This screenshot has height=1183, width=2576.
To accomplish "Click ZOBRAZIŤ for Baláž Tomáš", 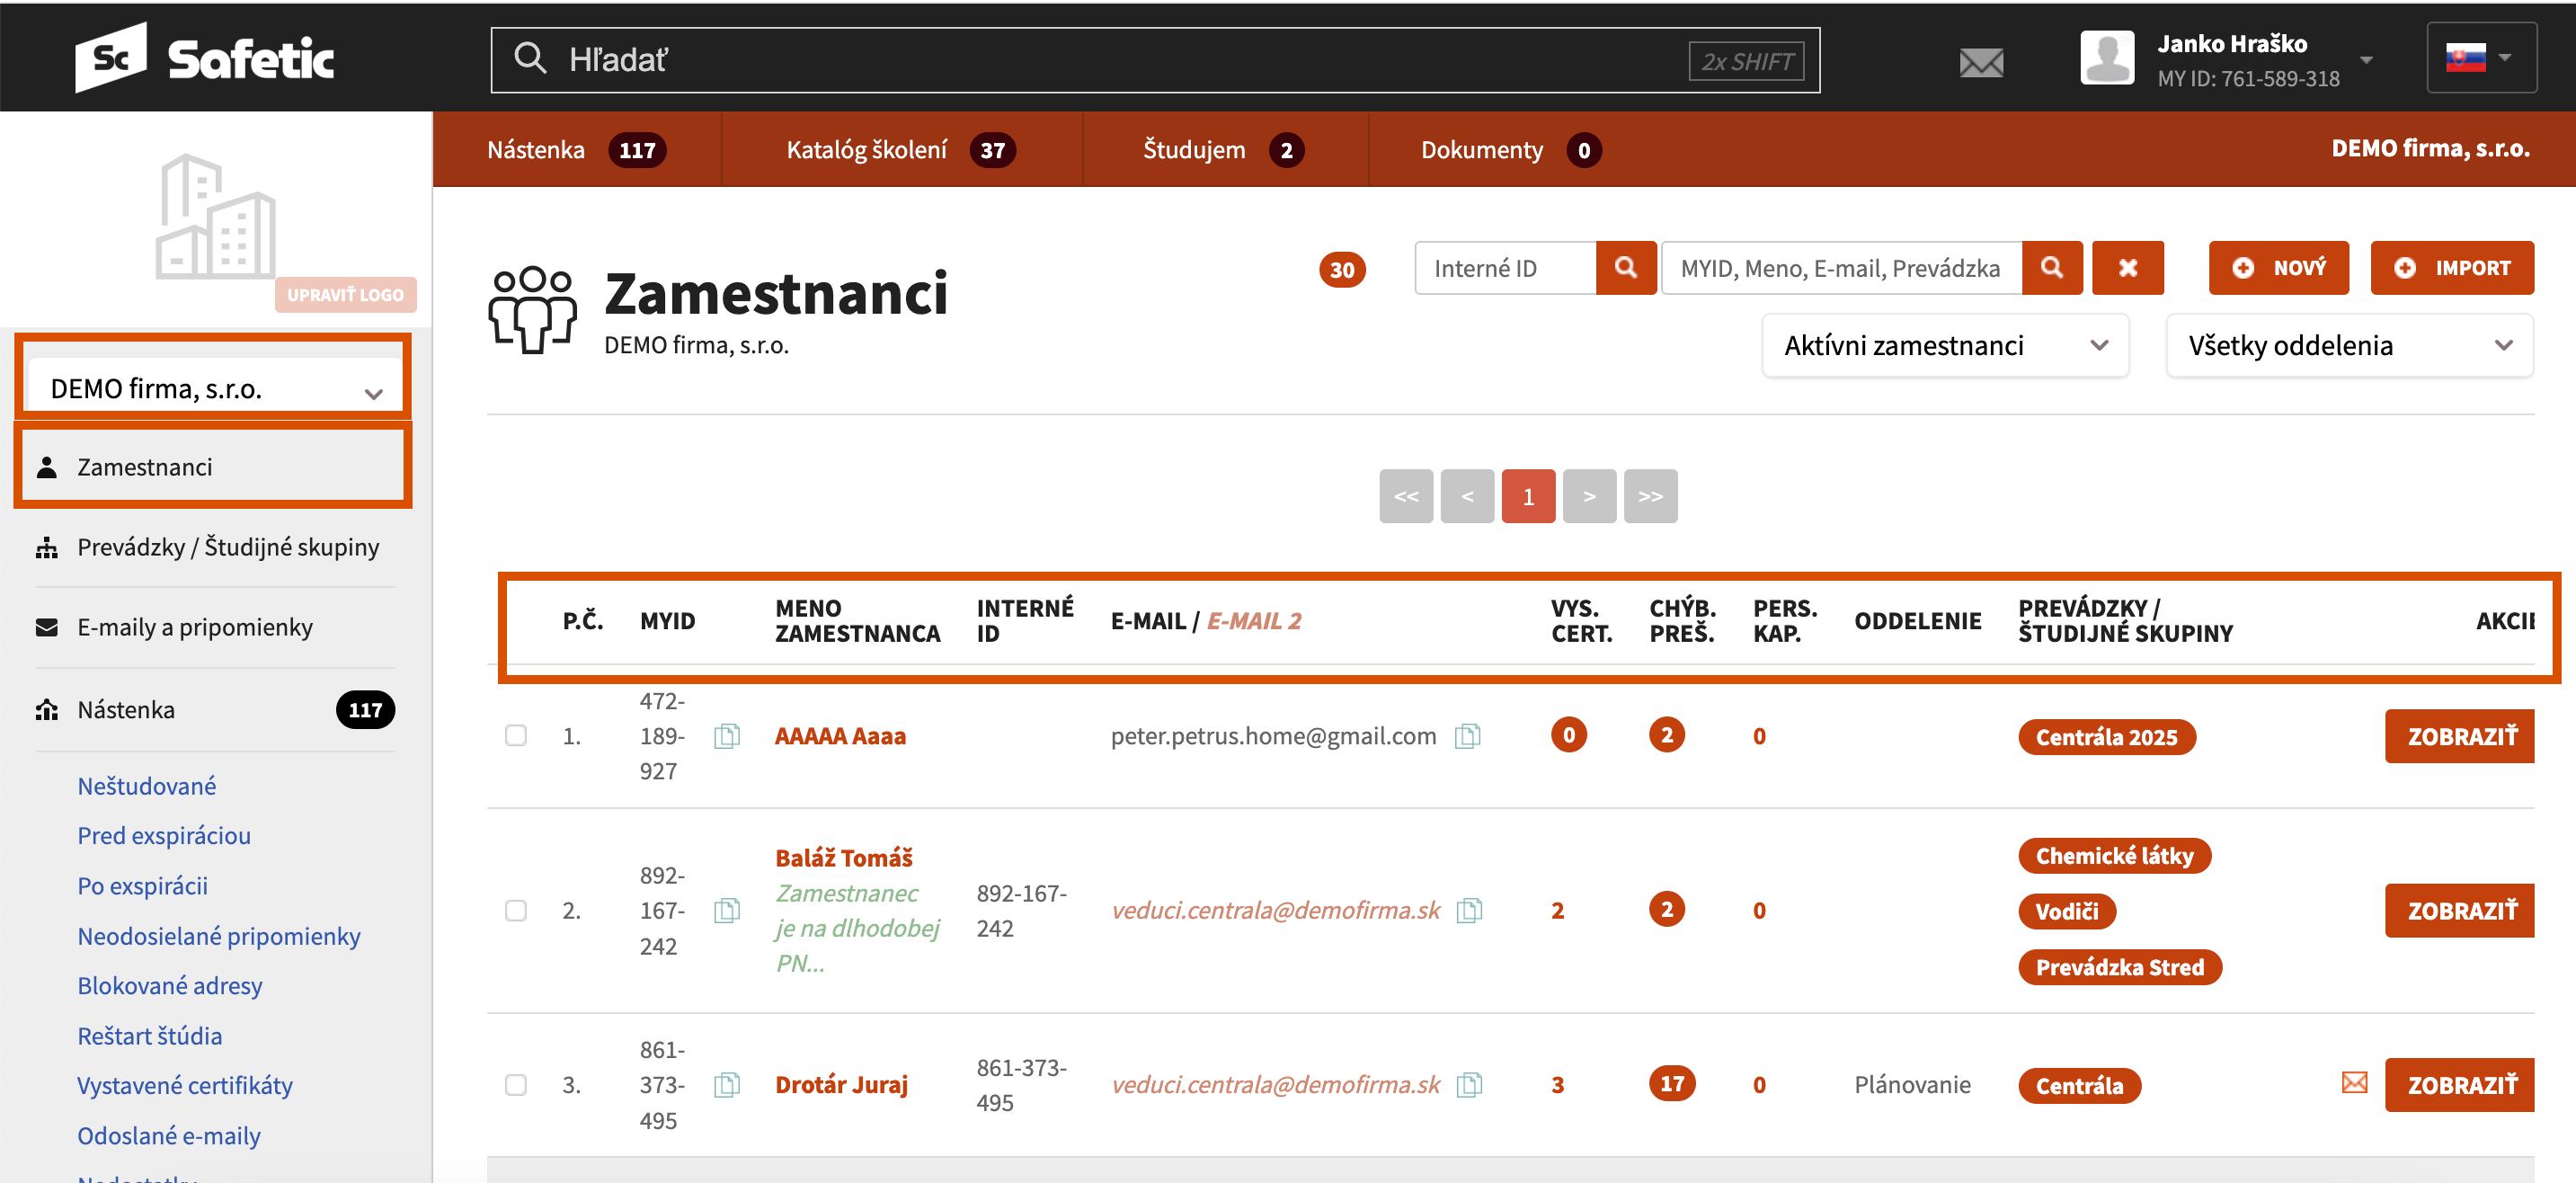I will (x=2460, y=910).
